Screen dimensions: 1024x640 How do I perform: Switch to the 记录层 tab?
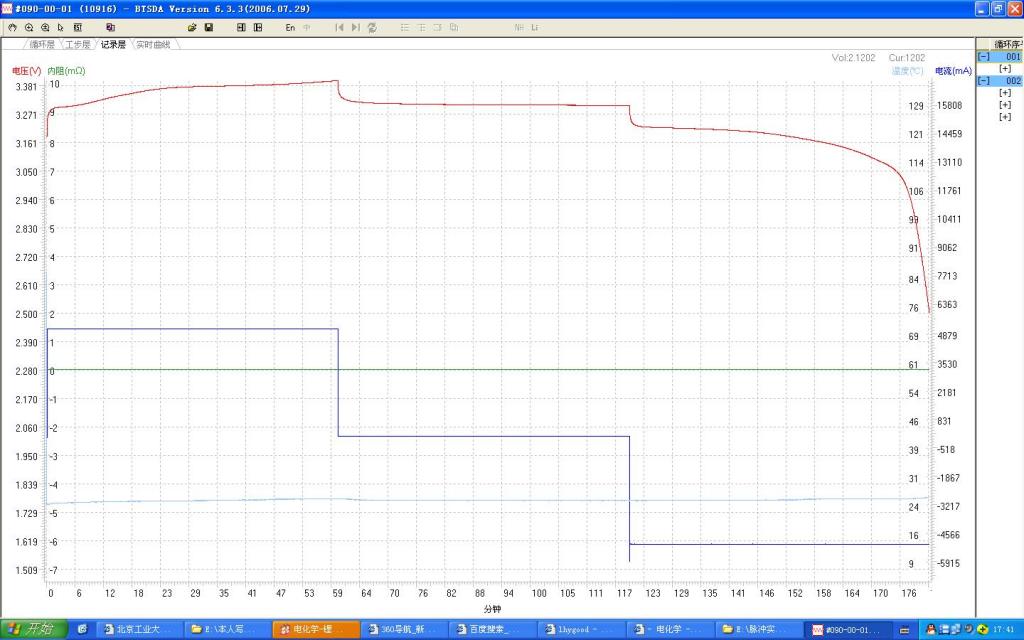click(x=113, y=44)
